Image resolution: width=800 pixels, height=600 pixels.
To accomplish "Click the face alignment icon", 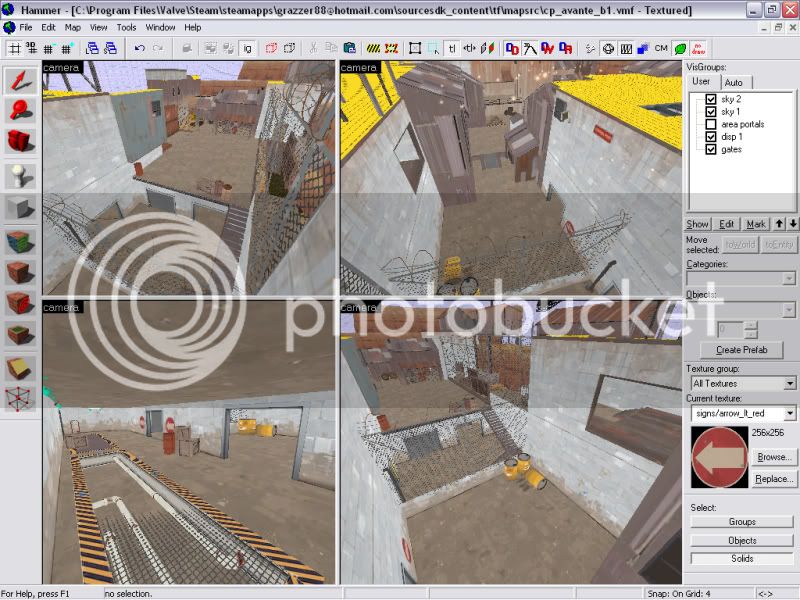I will click(x=487, y=48).
